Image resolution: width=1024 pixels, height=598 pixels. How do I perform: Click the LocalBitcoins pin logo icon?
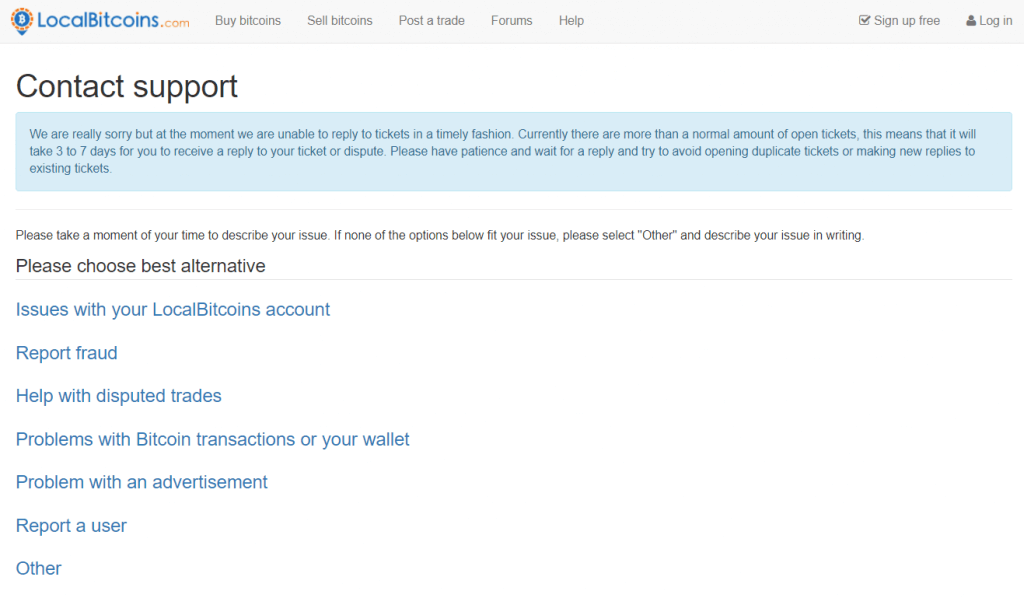pos(22,21)
